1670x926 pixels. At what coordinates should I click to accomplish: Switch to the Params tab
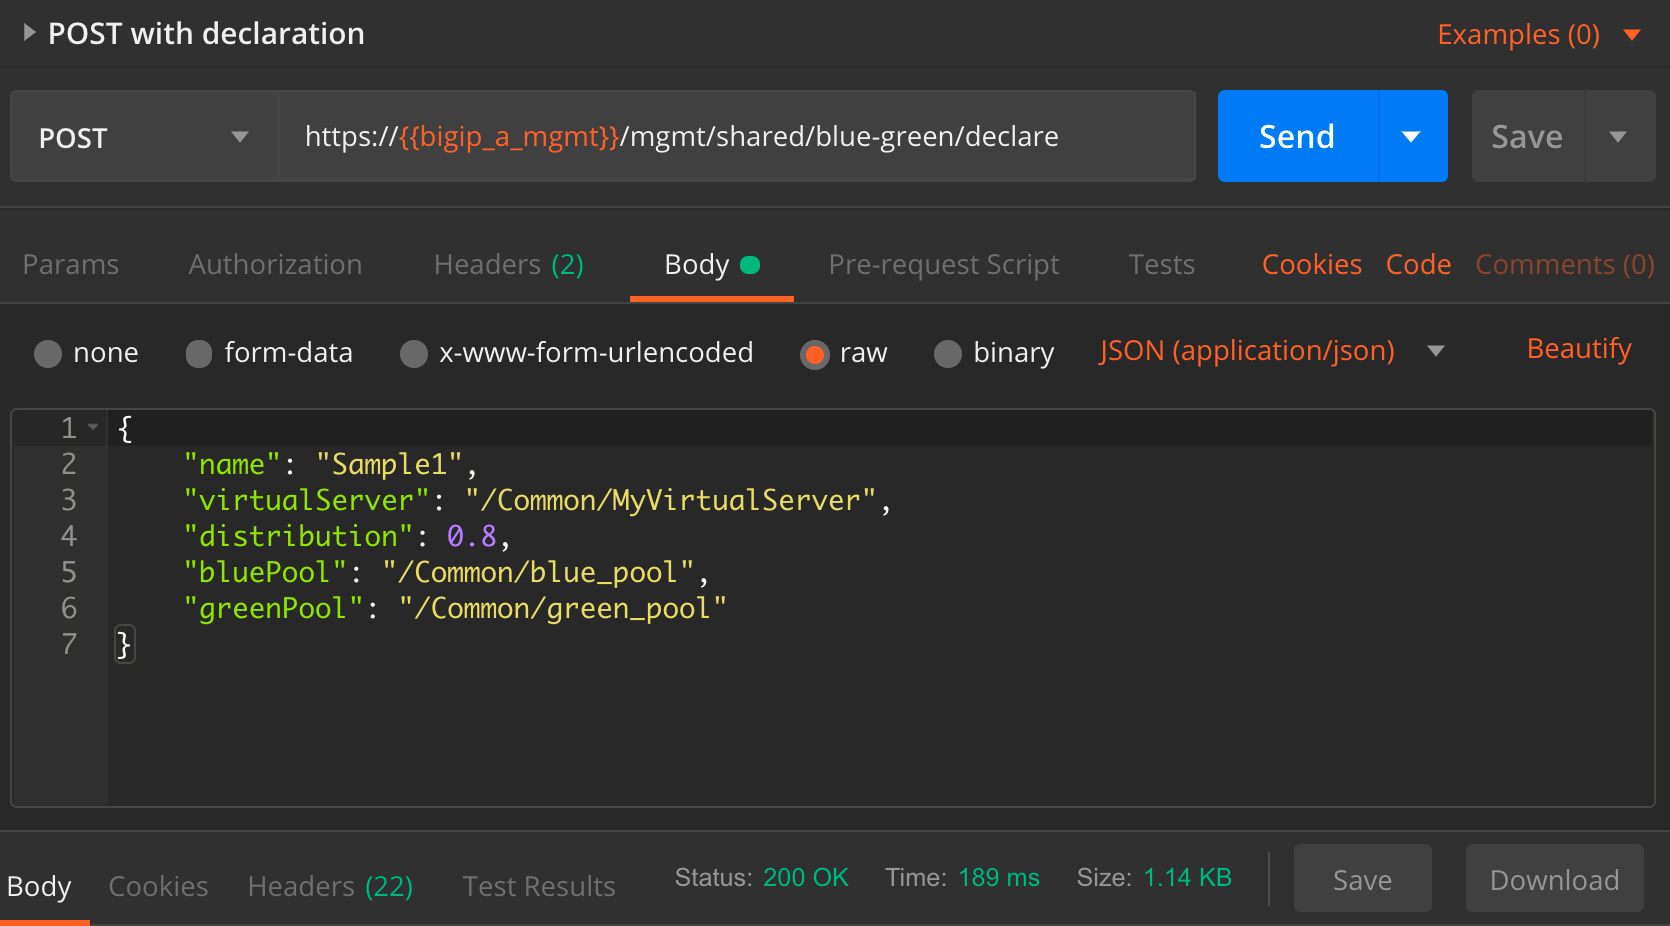pyautogui.click(x=70, y=265)
